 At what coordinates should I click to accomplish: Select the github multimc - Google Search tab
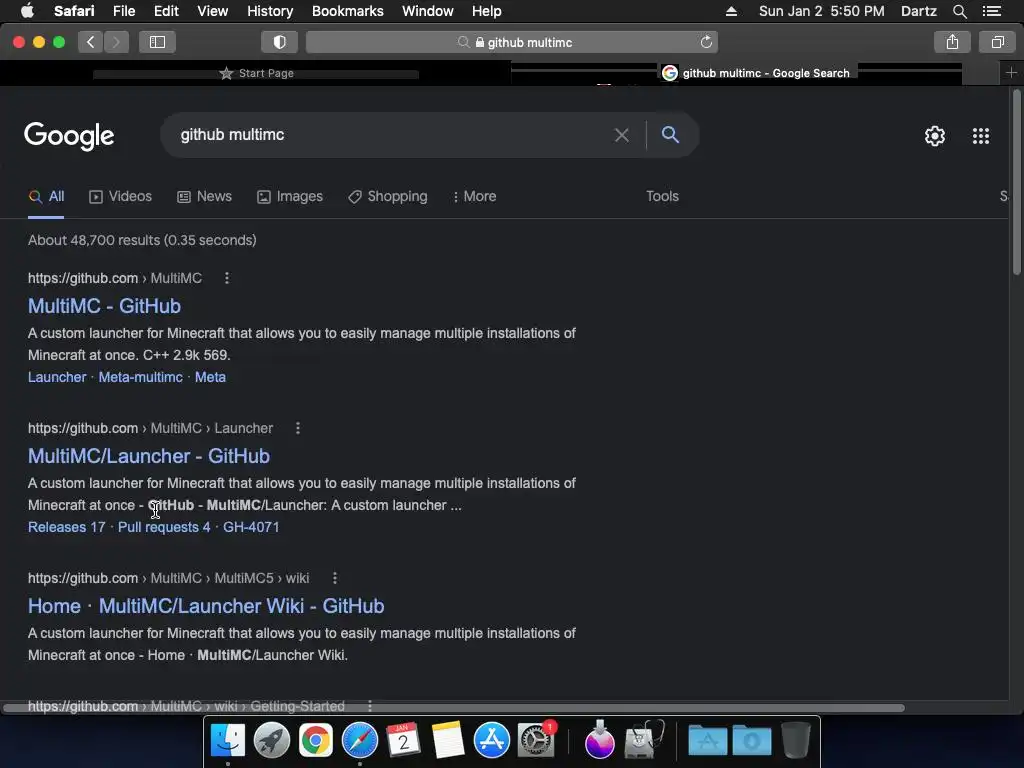click(756, 73)
